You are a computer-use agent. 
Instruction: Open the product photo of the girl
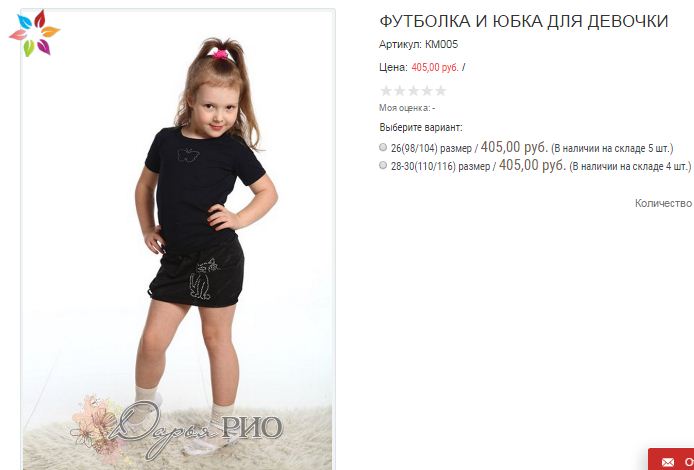178,239
